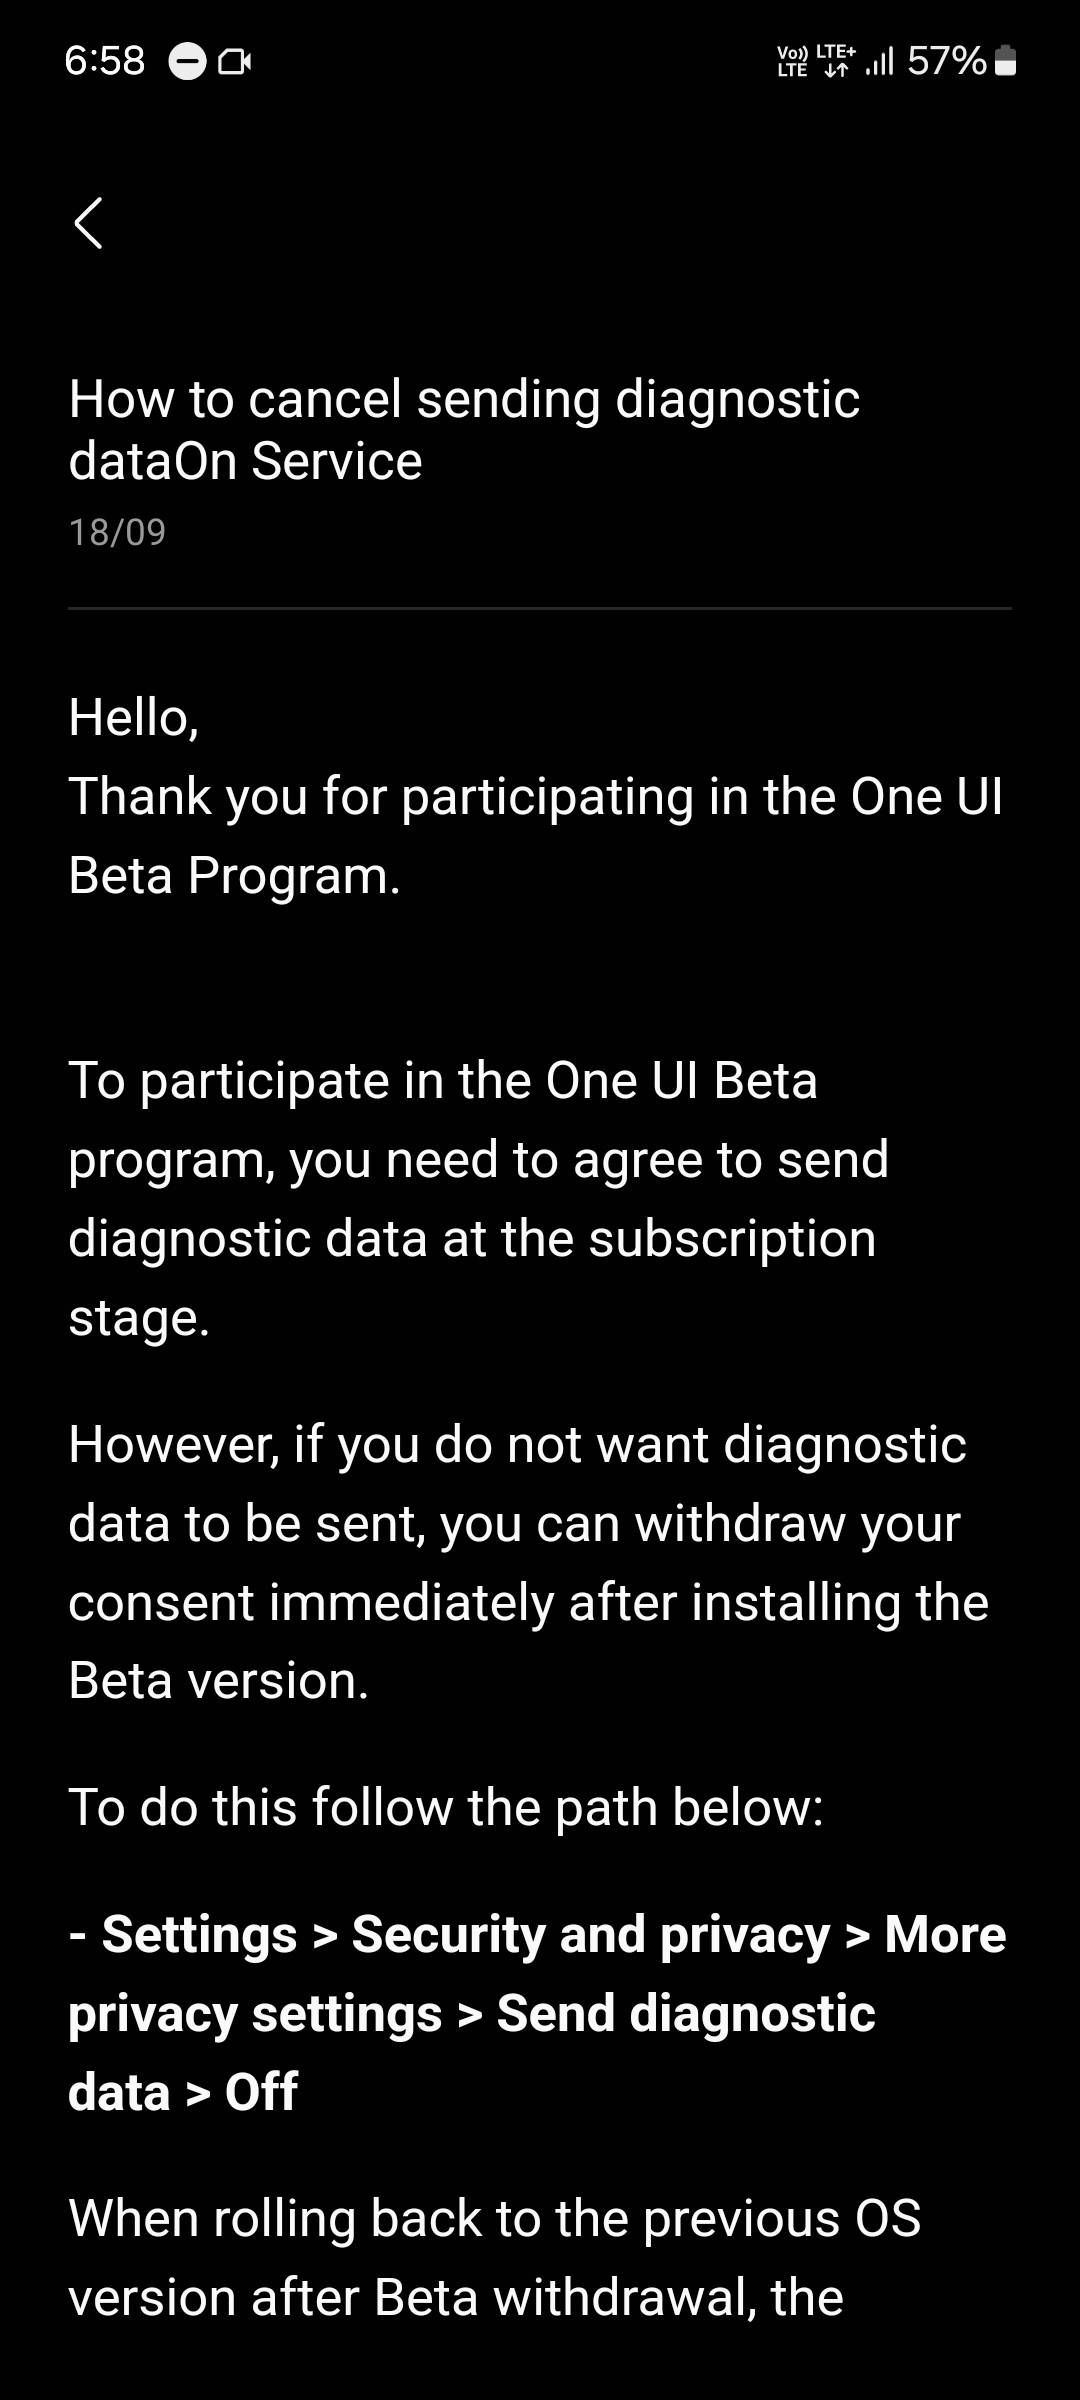
Task: Tap bold "Settings > Security and privacy" text
Action: [466, 1934]
